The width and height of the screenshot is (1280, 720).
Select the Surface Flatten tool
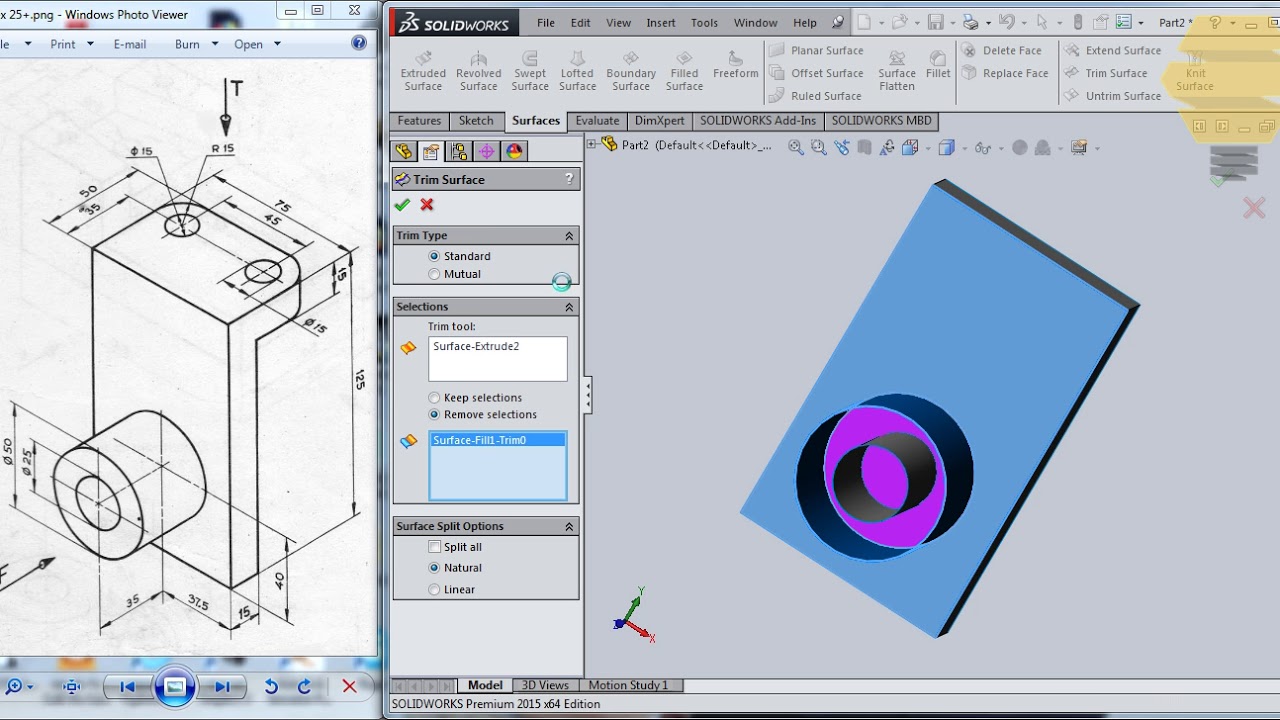pos(897,71)
